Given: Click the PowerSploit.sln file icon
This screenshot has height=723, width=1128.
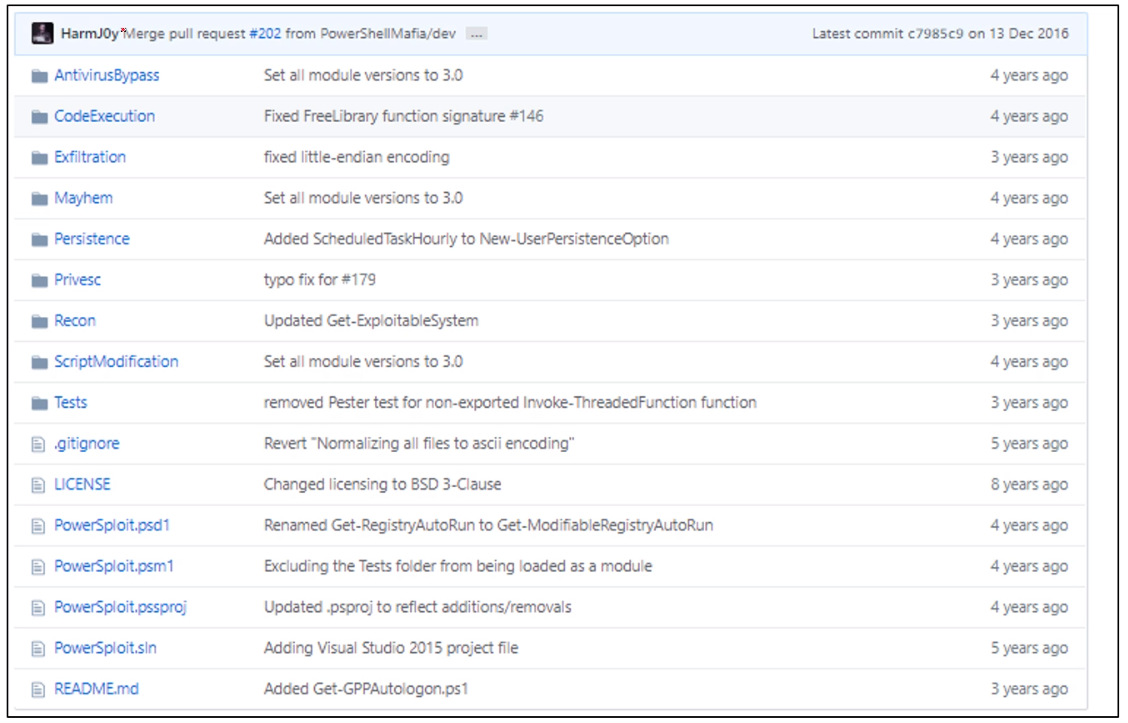Looking at the screenshot, I should 39,649.
